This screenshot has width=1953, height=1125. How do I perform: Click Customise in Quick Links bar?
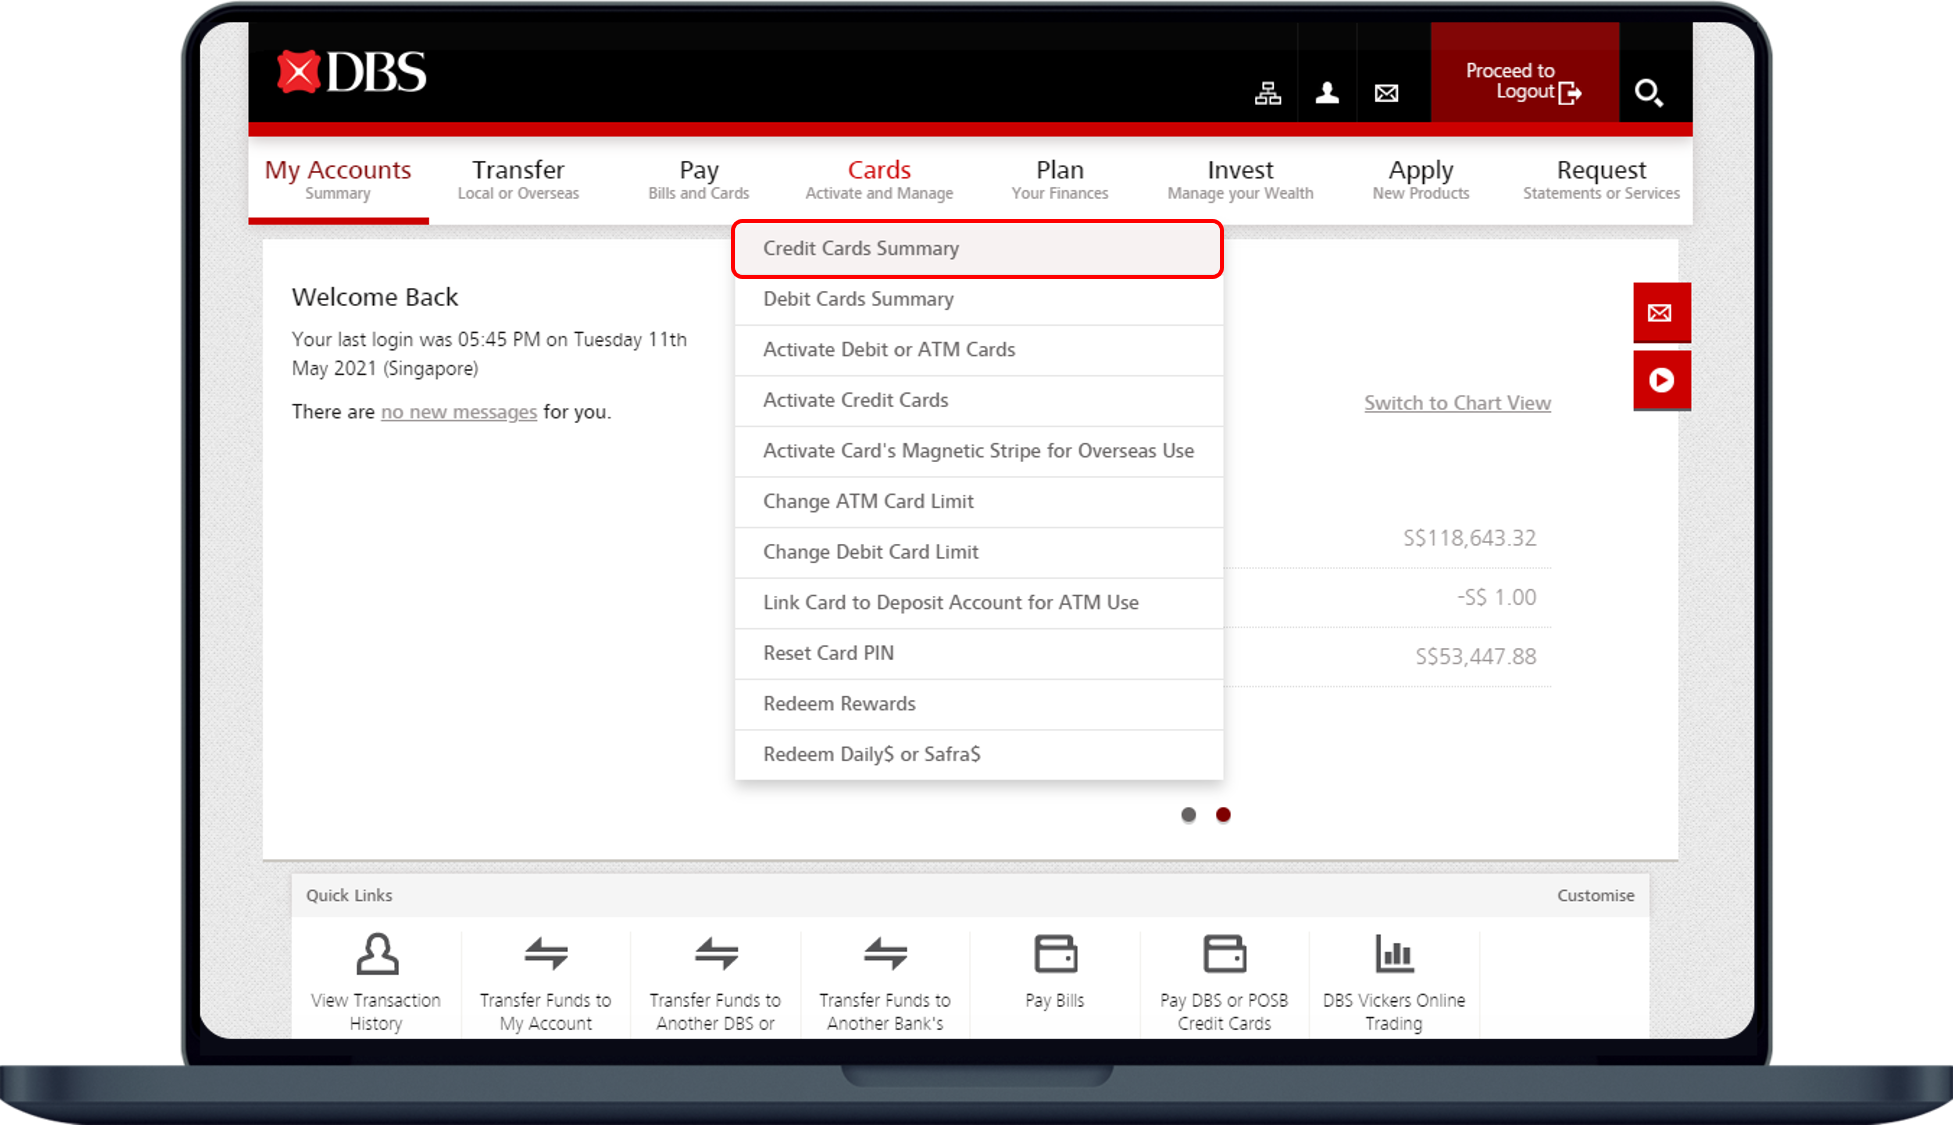pyautogui.click(x=1595, y=896)
